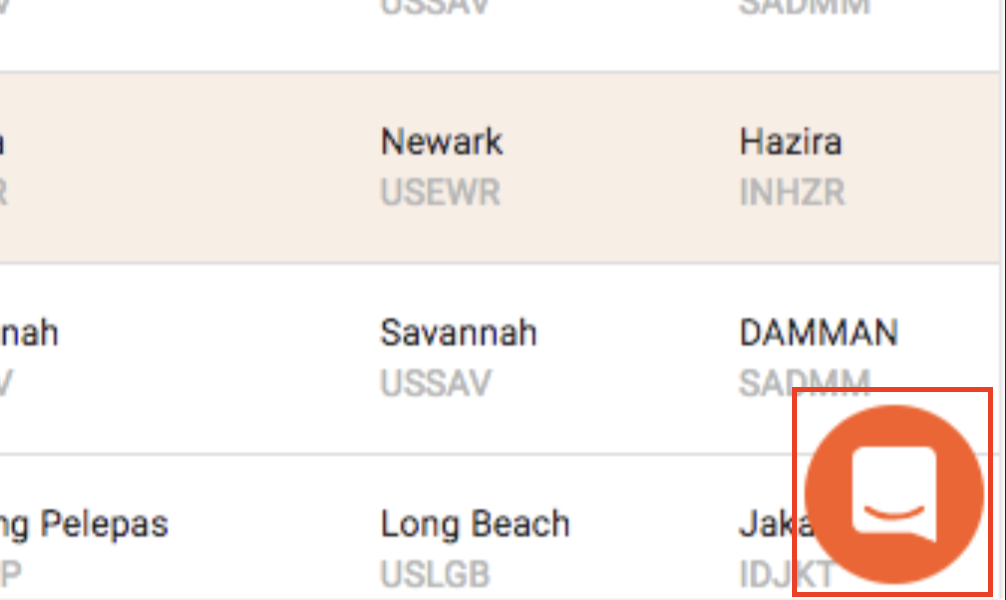This screenshot has width=1006, height=600.
Task: Click SADMM code beneath DAMMAN
Action: click(805, 383)
